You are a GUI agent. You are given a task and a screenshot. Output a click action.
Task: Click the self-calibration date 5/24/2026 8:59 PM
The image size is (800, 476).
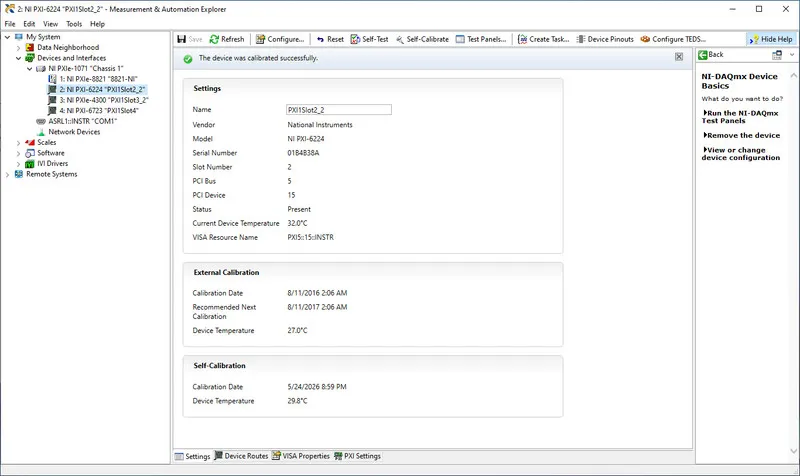pos(317,387)
